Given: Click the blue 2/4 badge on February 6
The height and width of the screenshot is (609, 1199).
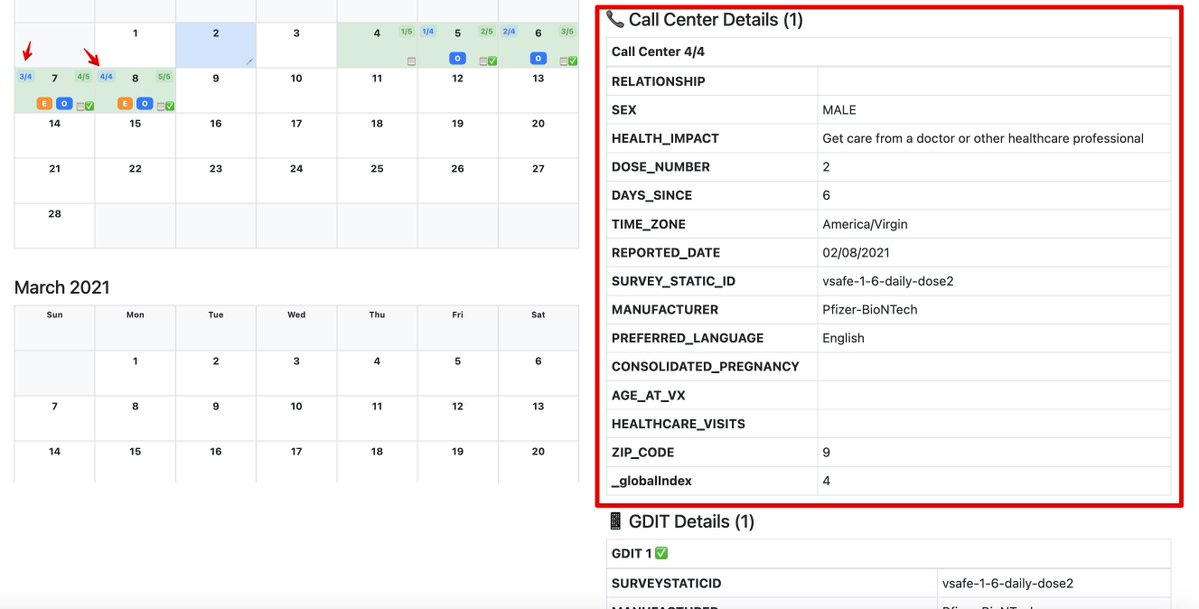Looking at the screenshot, I should coord(509,31).
